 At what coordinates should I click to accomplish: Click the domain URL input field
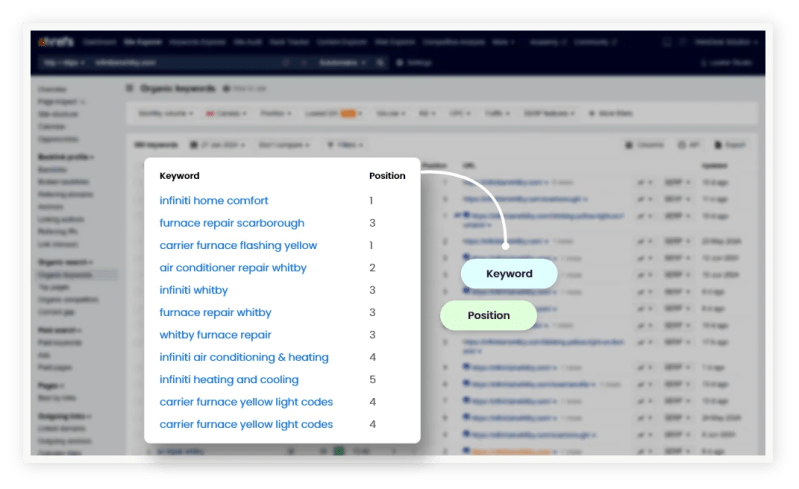point(186,63)
